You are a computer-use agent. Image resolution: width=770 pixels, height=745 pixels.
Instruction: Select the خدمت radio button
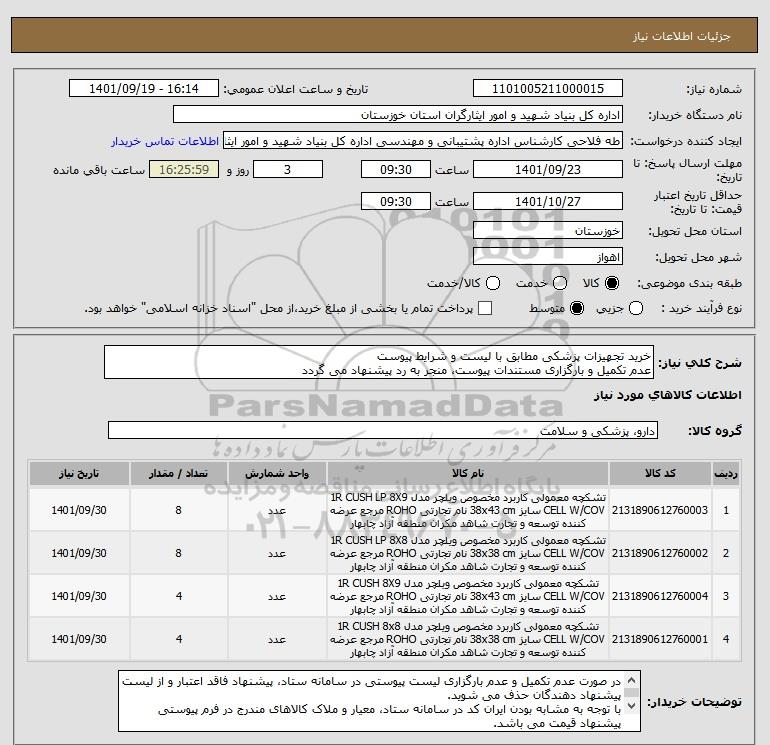(x=560, y=283)
